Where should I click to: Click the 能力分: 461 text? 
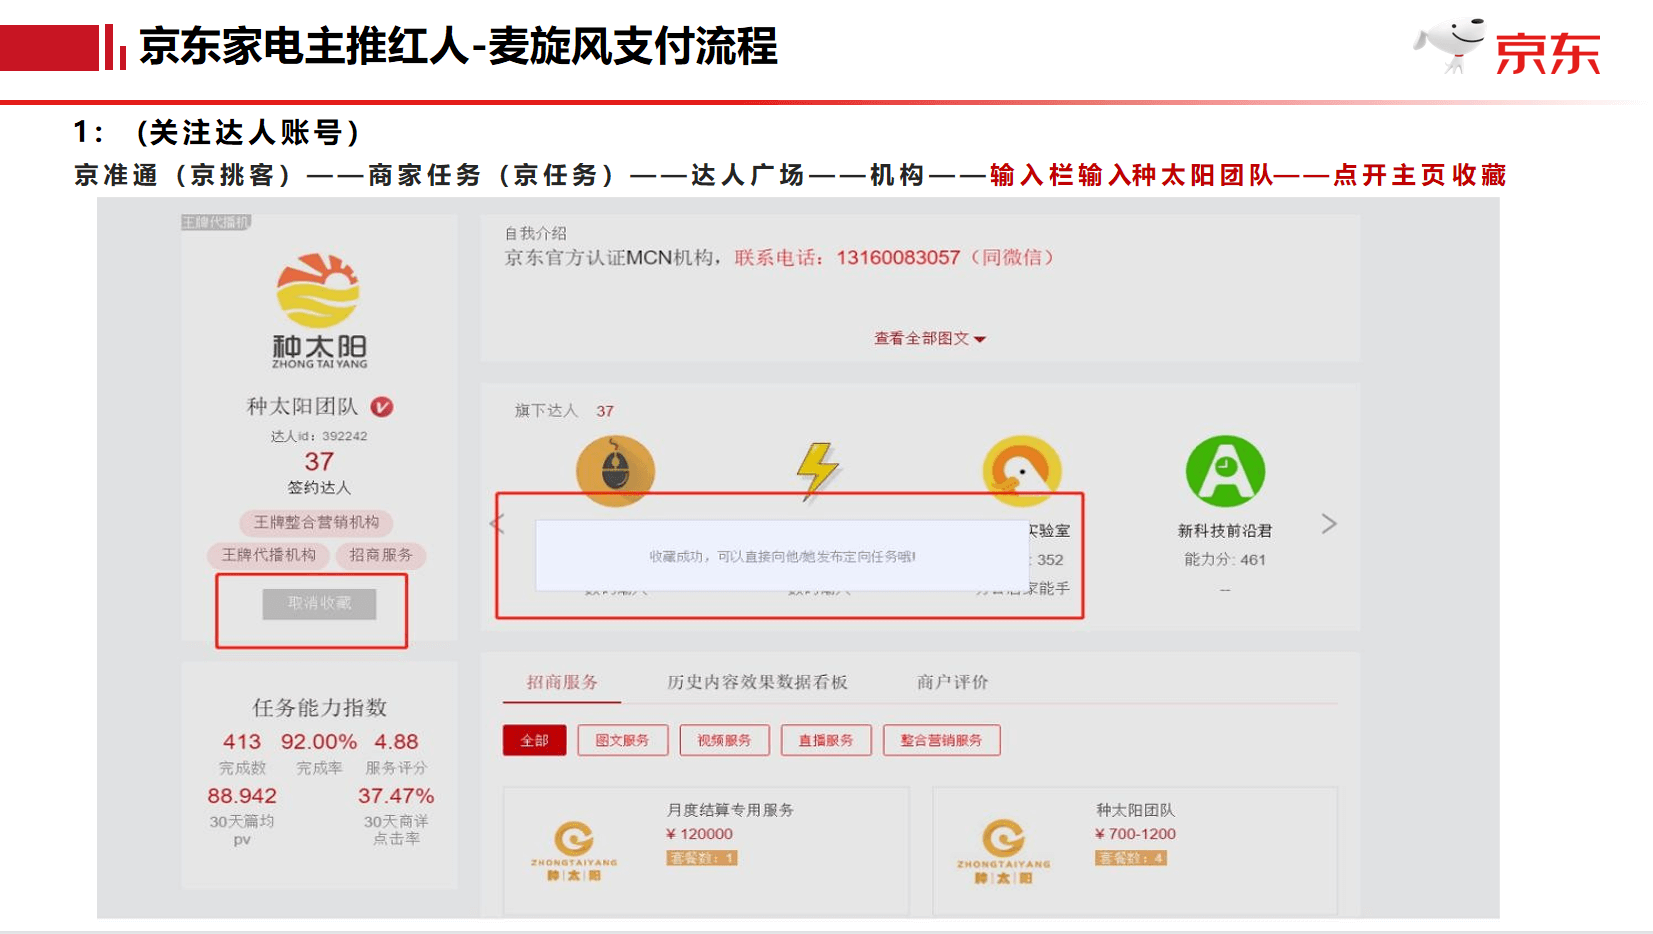[x=1225, y=560]
